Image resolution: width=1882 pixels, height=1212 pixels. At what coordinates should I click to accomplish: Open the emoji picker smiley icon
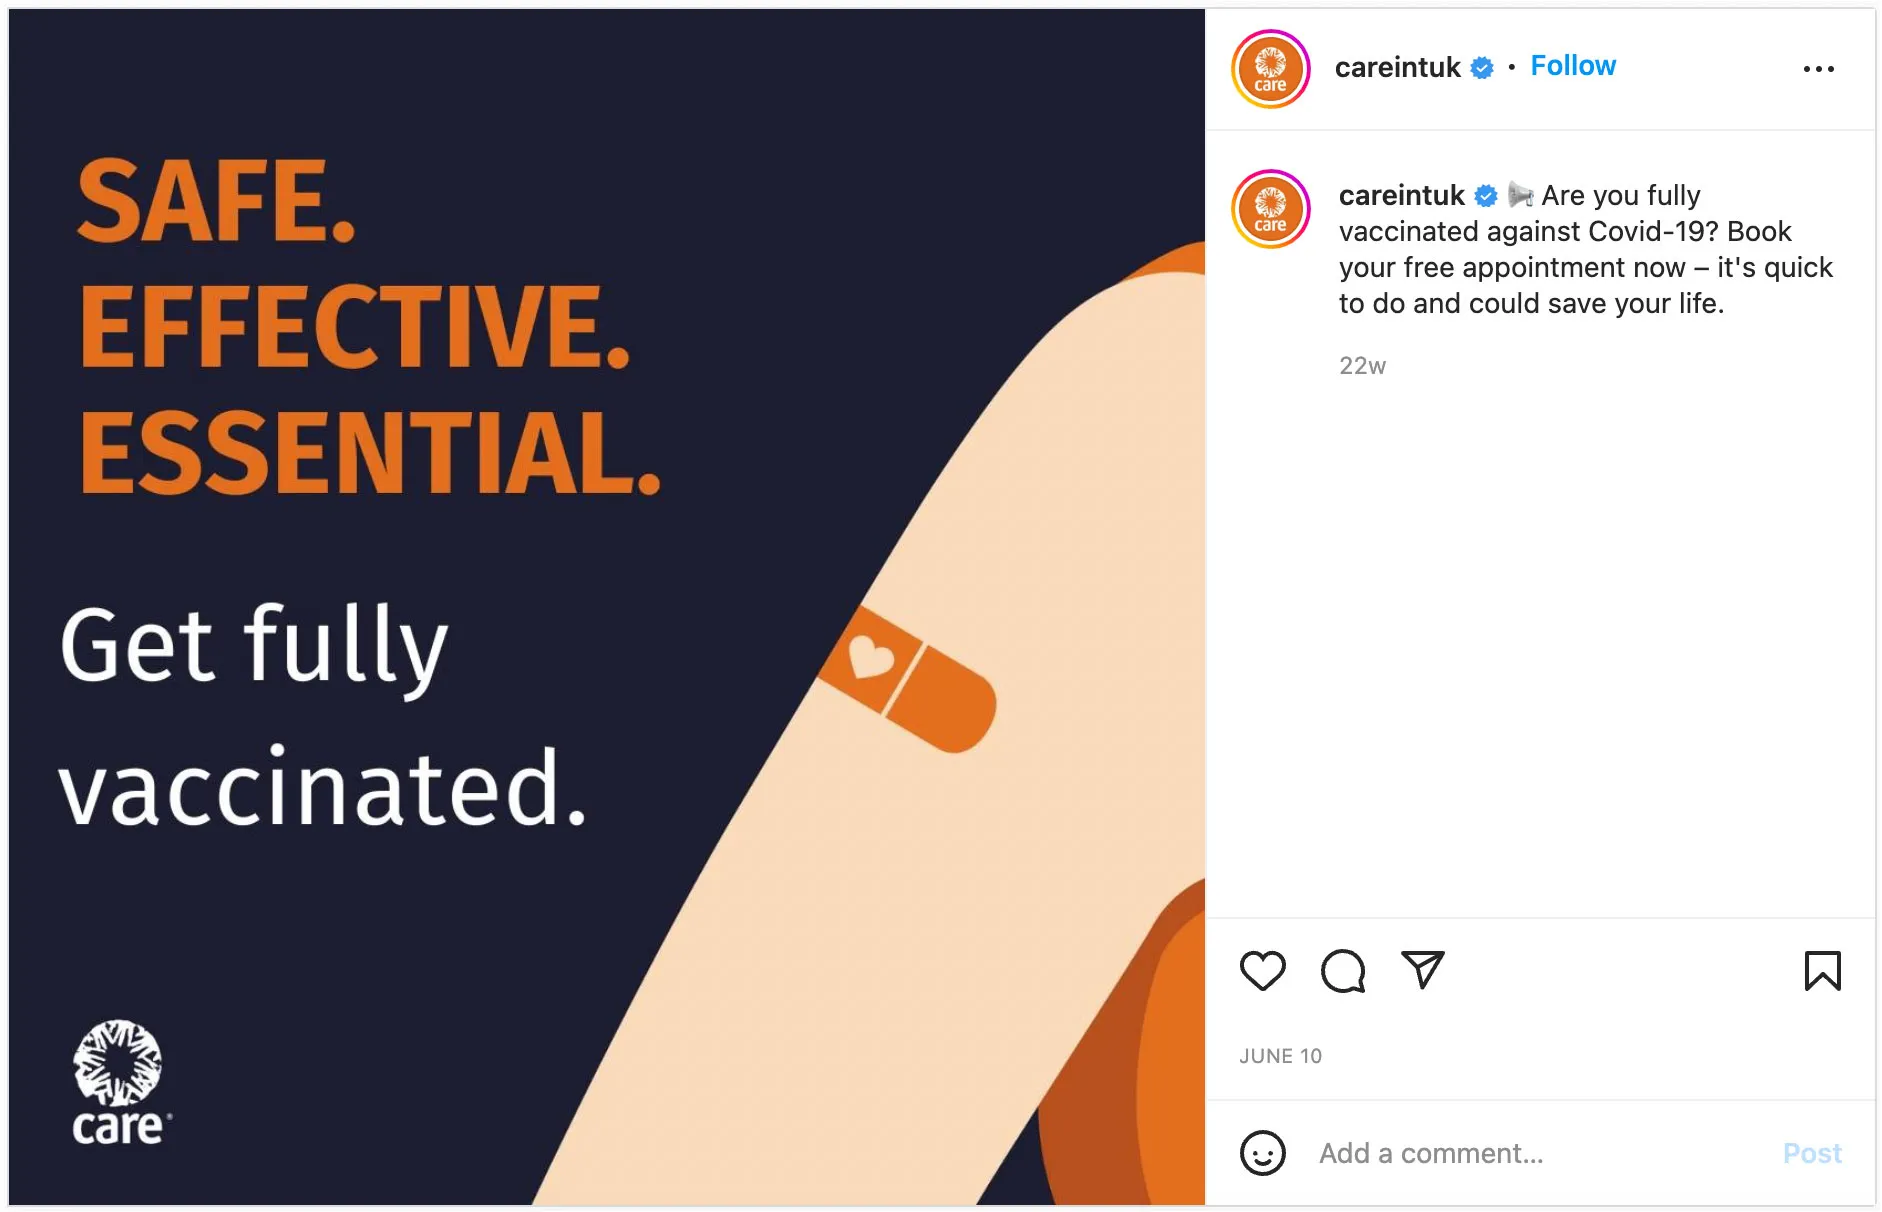point(1262,1153)
